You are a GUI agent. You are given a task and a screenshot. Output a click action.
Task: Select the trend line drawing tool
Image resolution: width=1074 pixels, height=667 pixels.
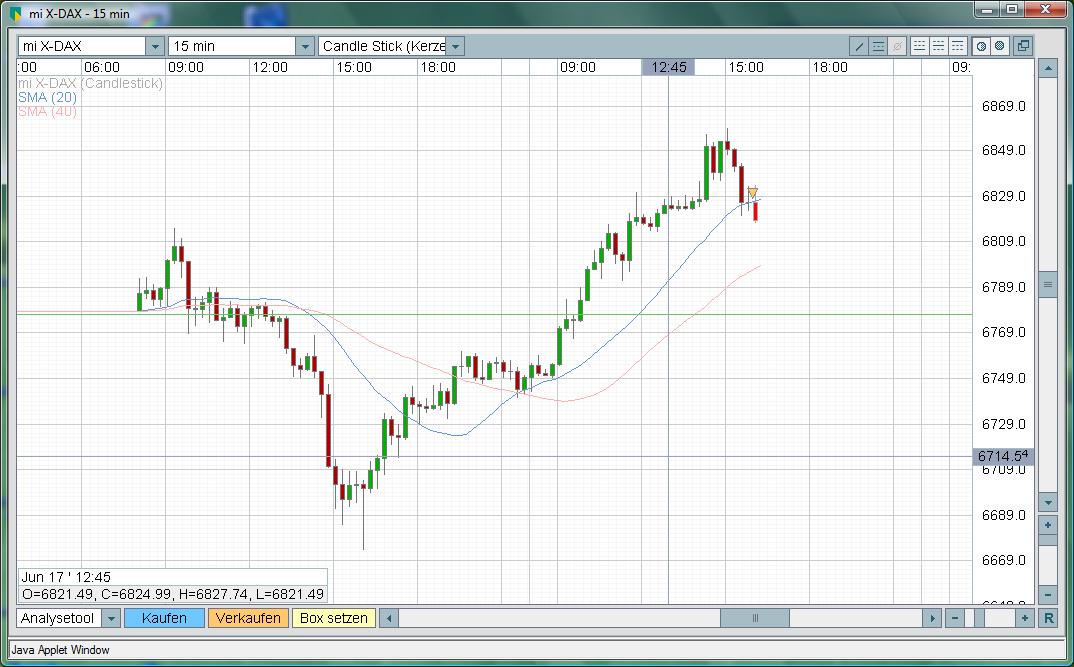[x=859, y=46]
